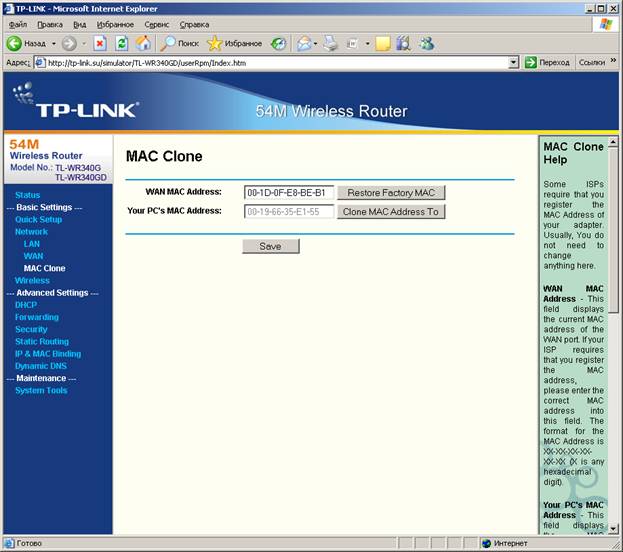Viewport: 623px width, 552px height.
Task: Click the Интернет zone globe icon
Action: 486,543
